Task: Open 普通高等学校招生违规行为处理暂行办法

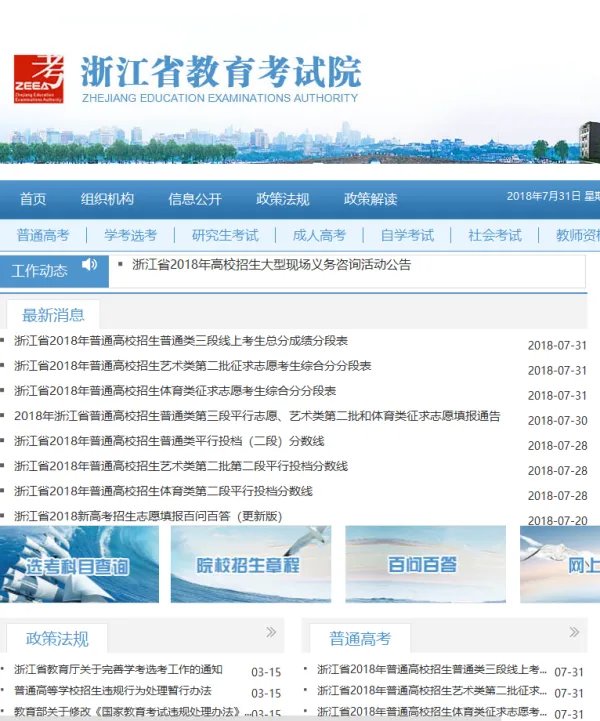Action: [x=113, y=690]
